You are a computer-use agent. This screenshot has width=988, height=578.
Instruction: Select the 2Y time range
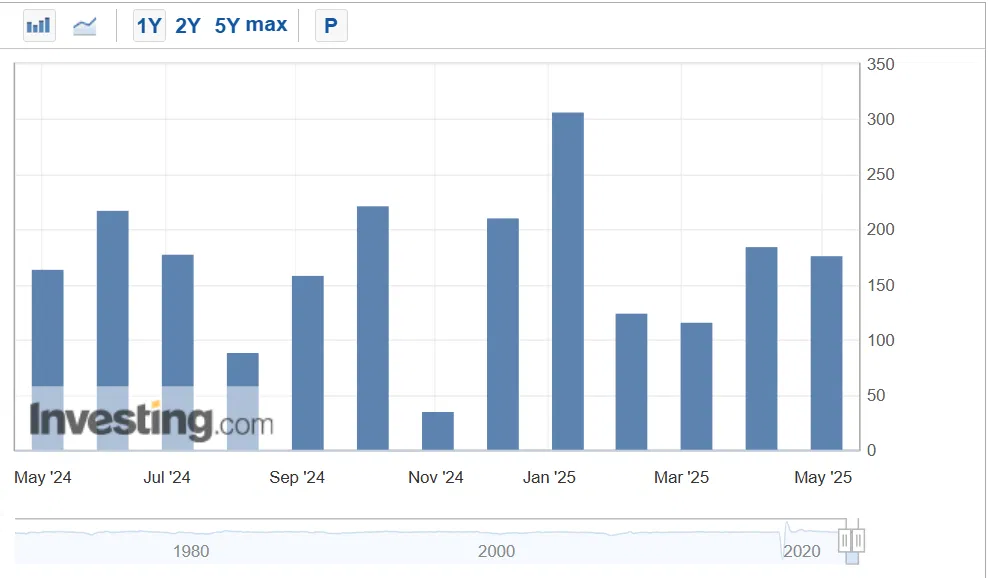(x=188, y=26)
